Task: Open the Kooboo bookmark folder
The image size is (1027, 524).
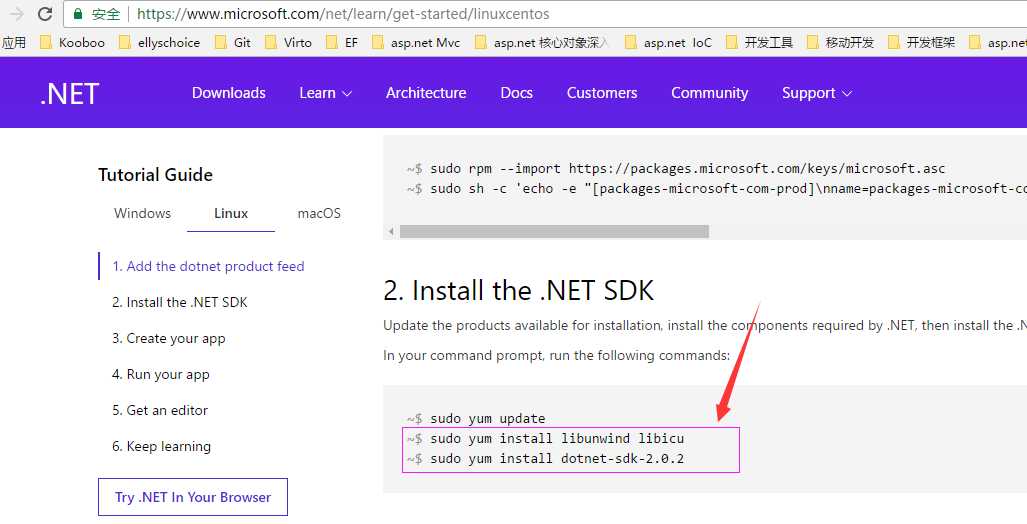Action: 72,43
